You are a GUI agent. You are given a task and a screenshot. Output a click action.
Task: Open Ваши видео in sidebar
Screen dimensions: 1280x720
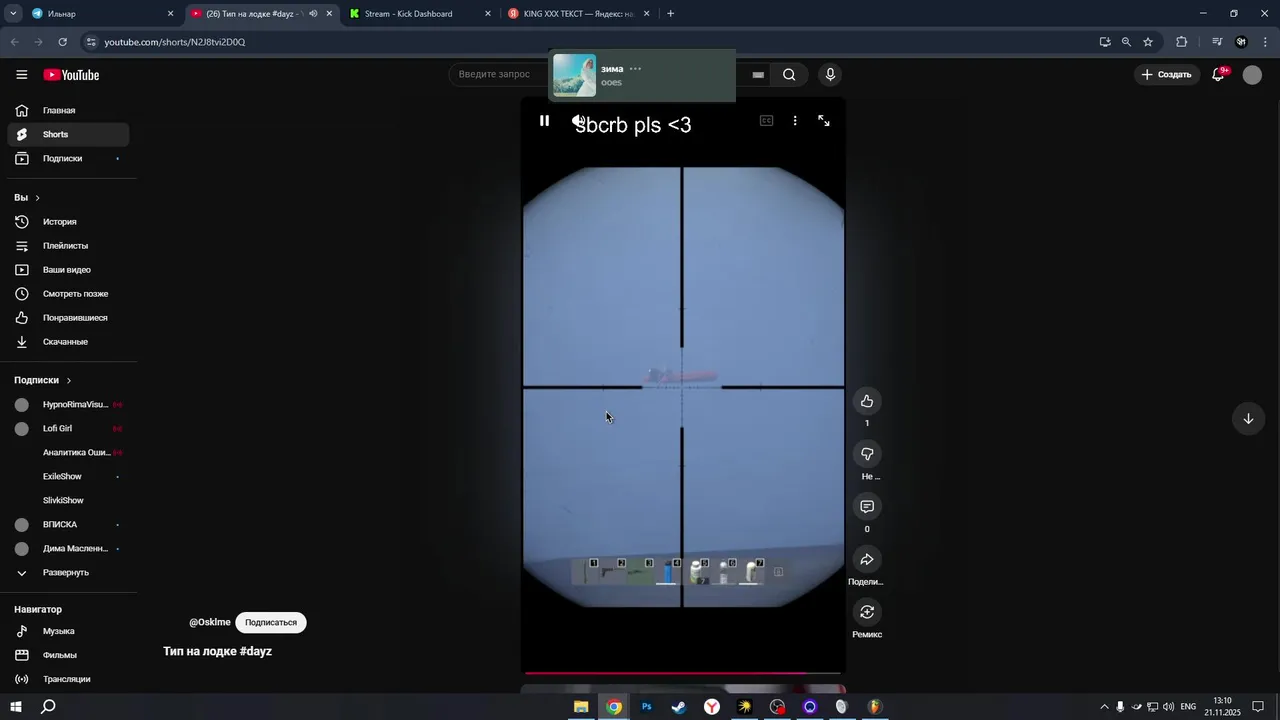pos(68,270)
